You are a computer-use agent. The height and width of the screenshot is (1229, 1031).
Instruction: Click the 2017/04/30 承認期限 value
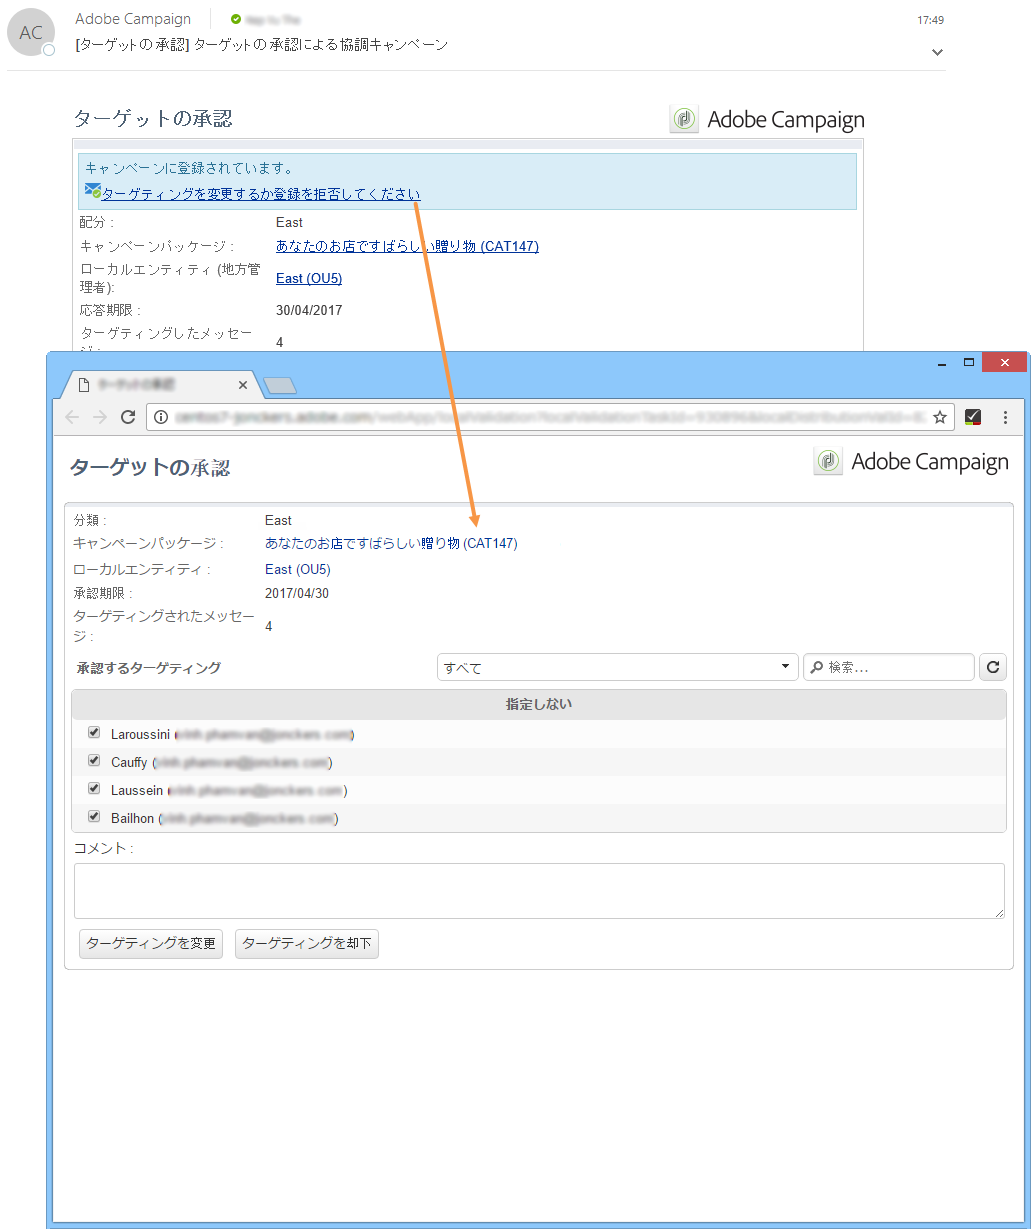tap(297, 594)
